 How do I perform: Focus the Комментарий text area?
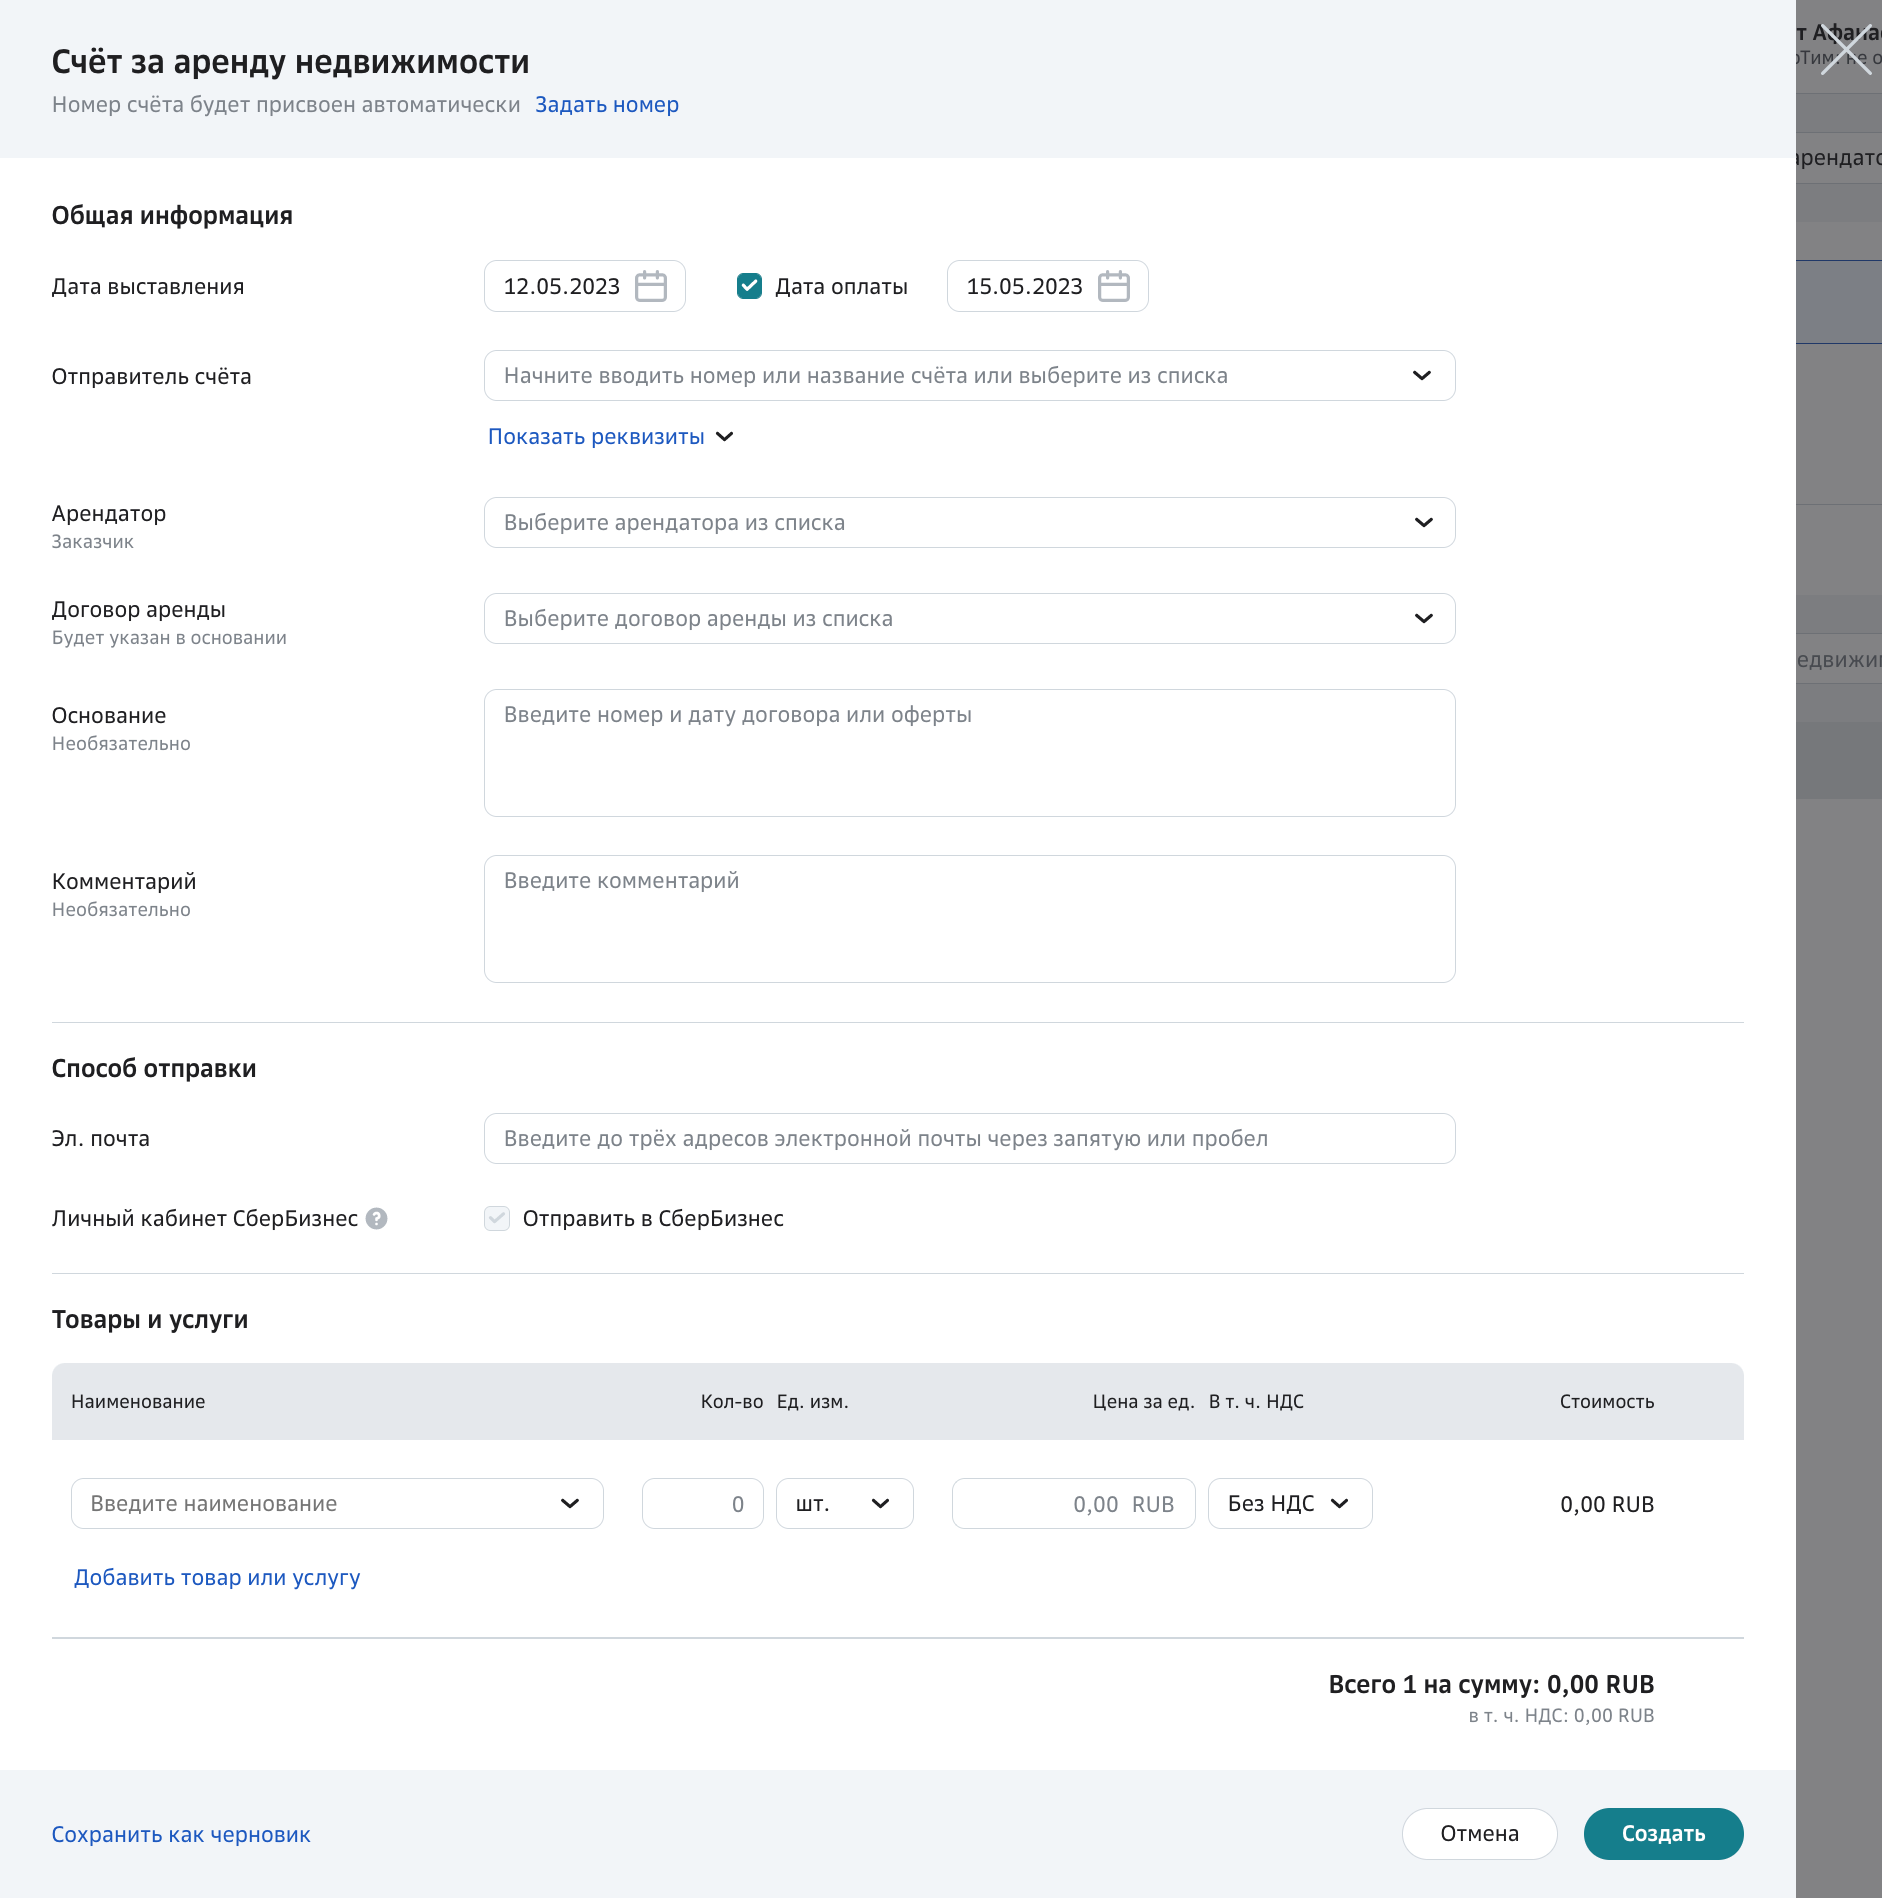pos(968,919)
